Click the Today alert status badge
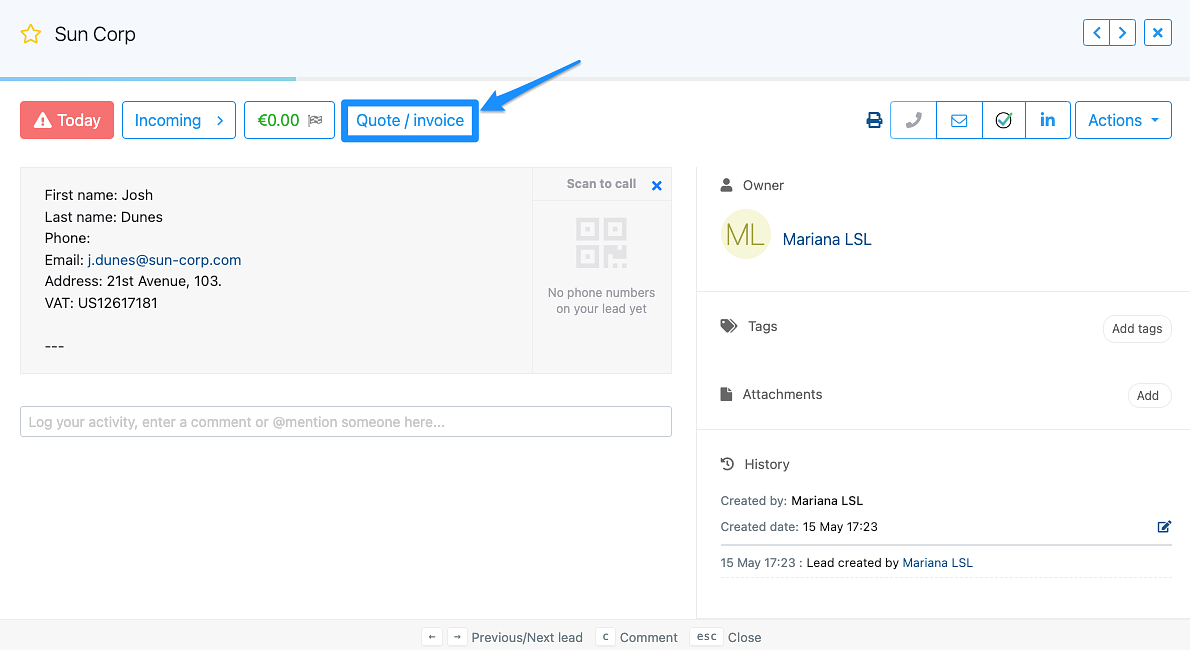1190x650 pixels. click(66, 119)
